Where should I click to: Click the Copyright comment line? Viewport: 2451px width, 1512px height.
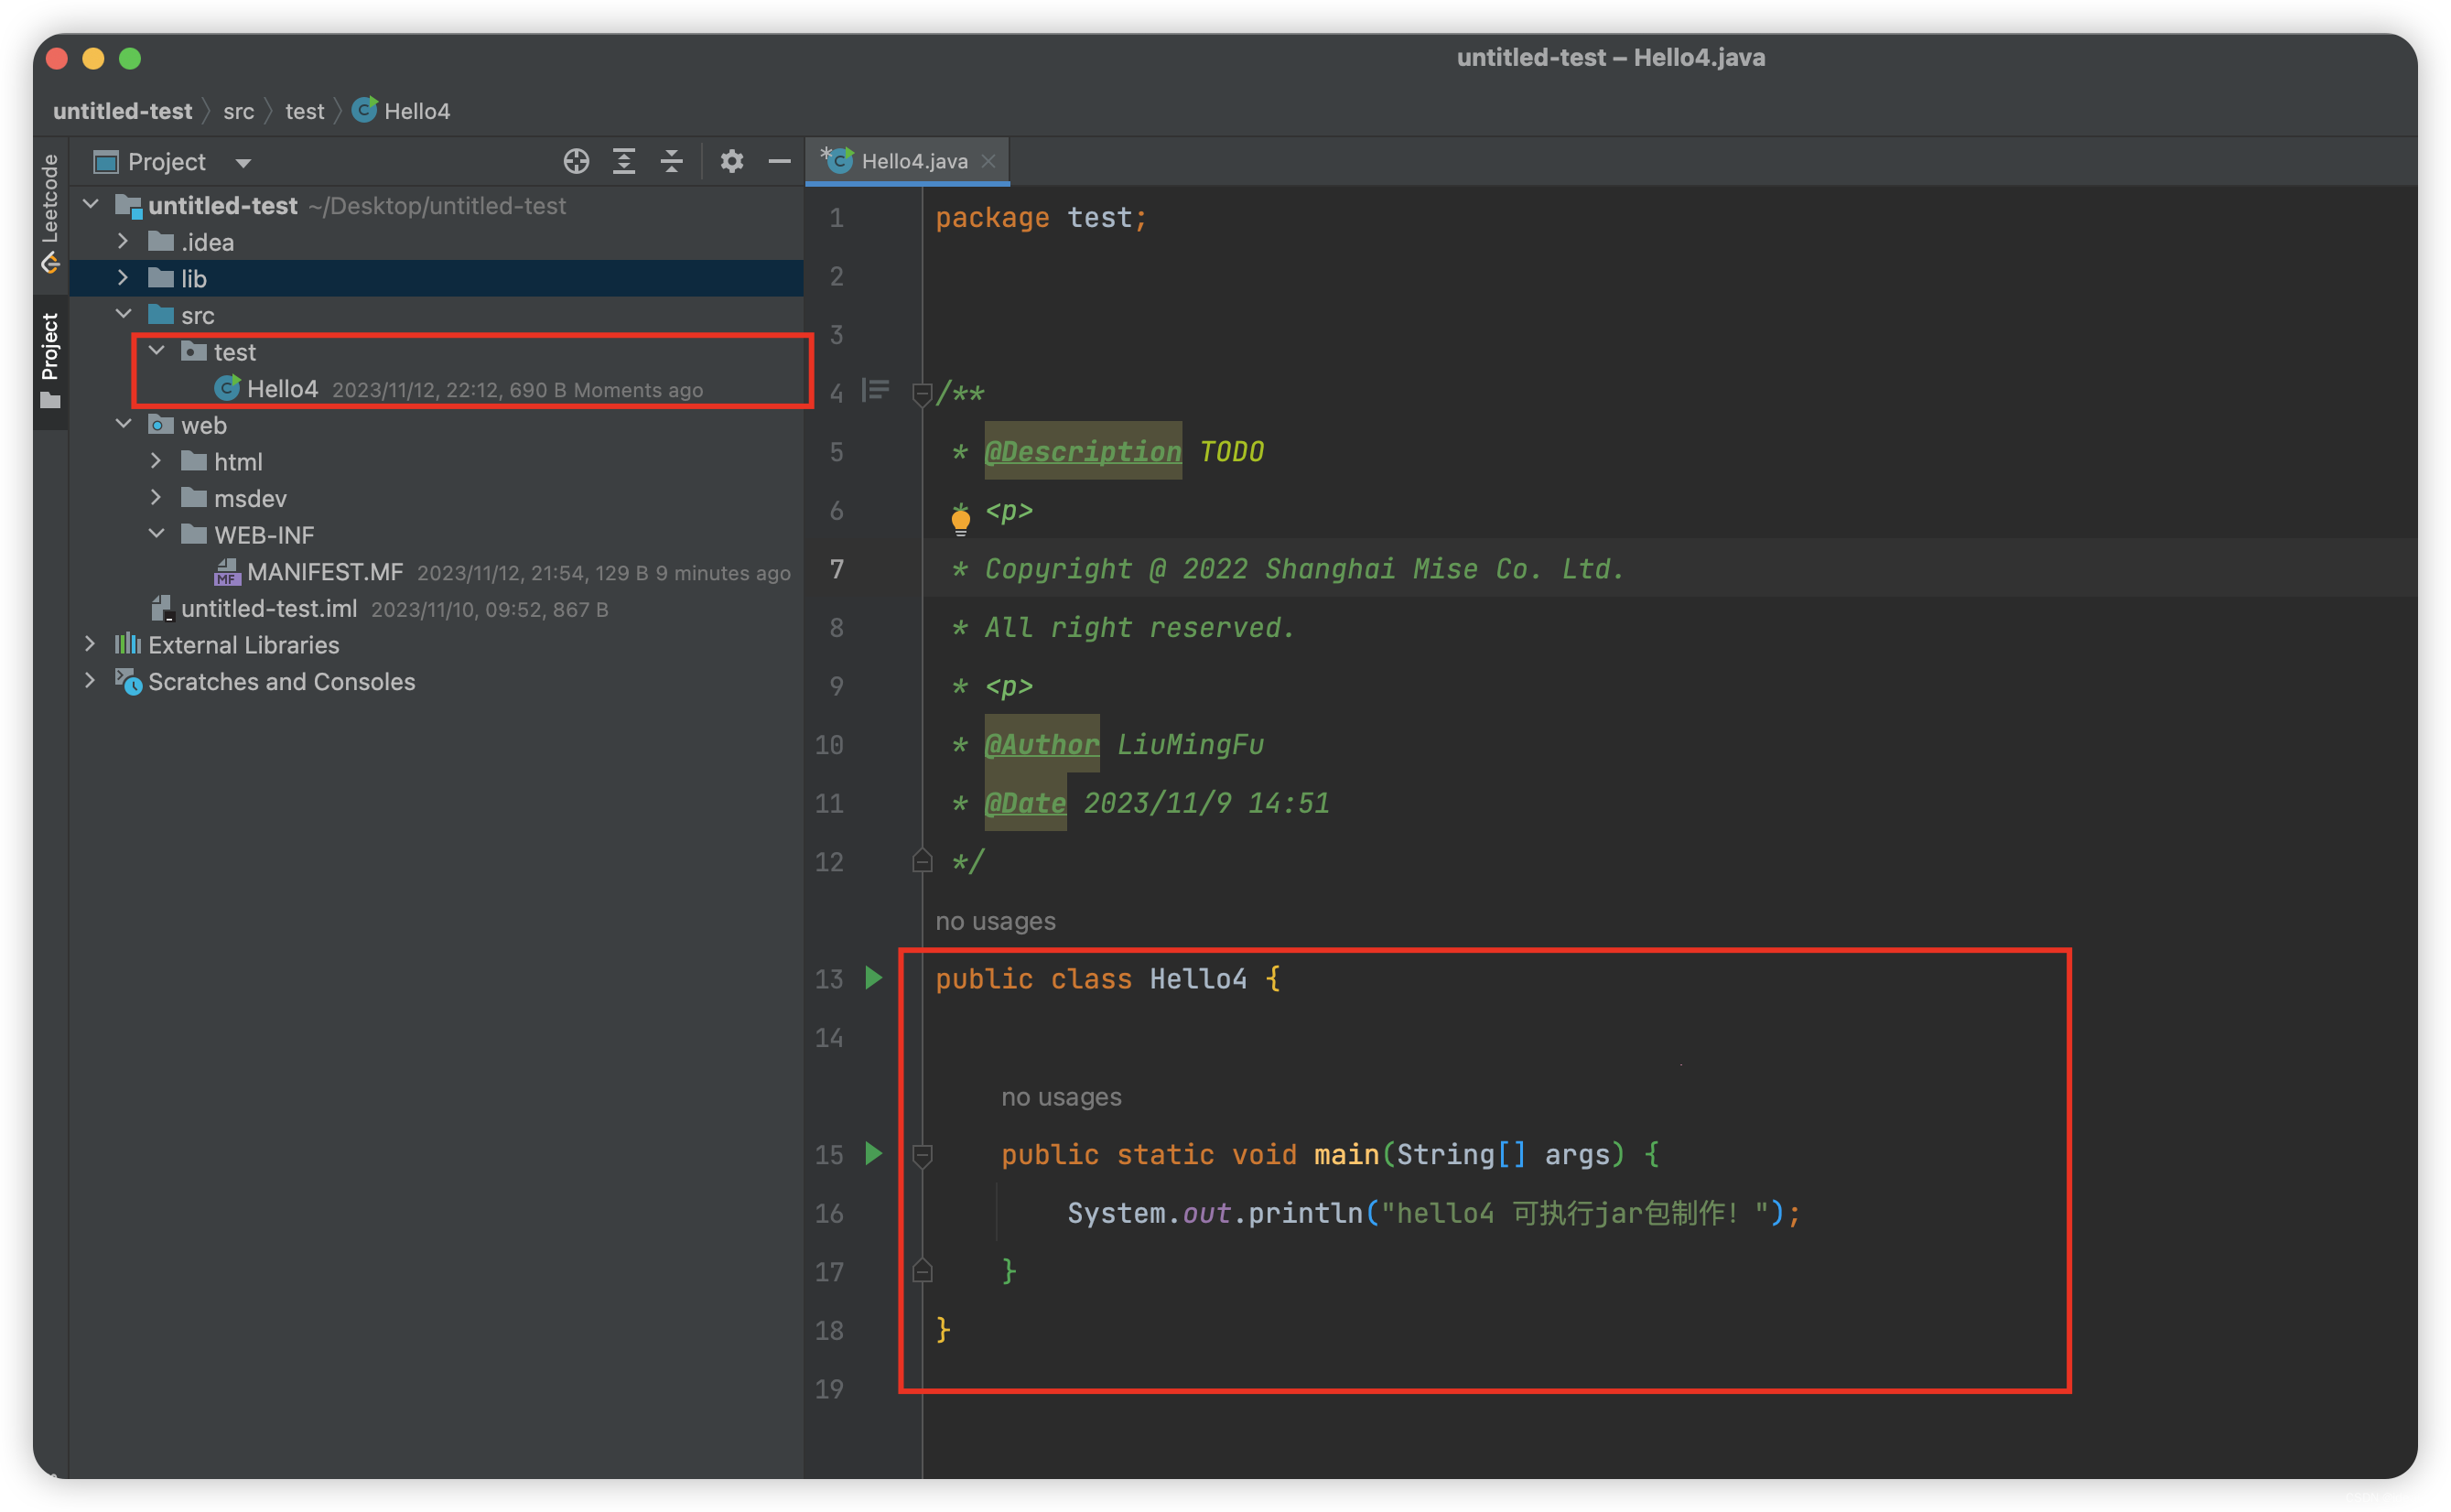pyautogui.click(x=1288, y=569)
